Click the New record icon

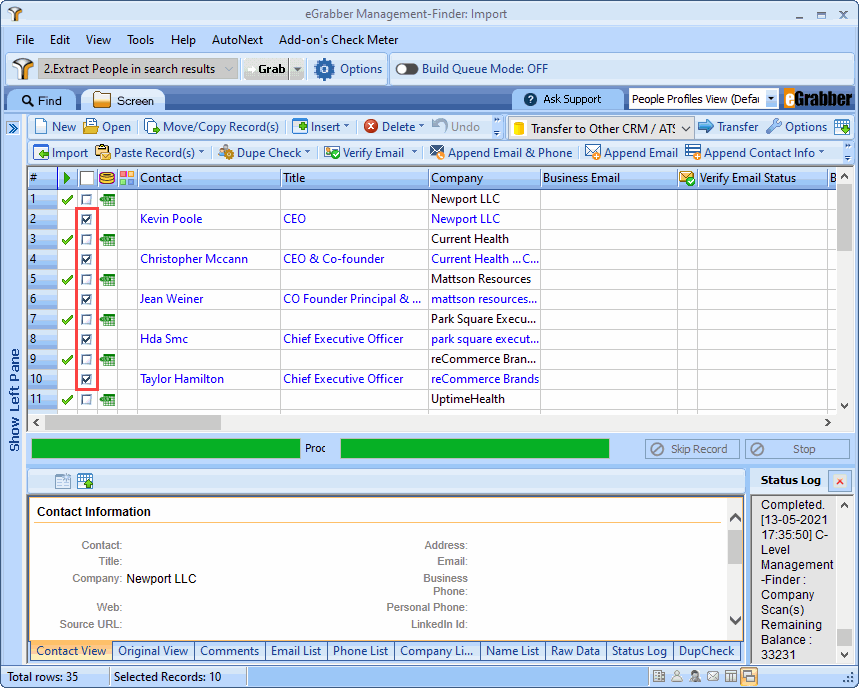coord(41,127)
